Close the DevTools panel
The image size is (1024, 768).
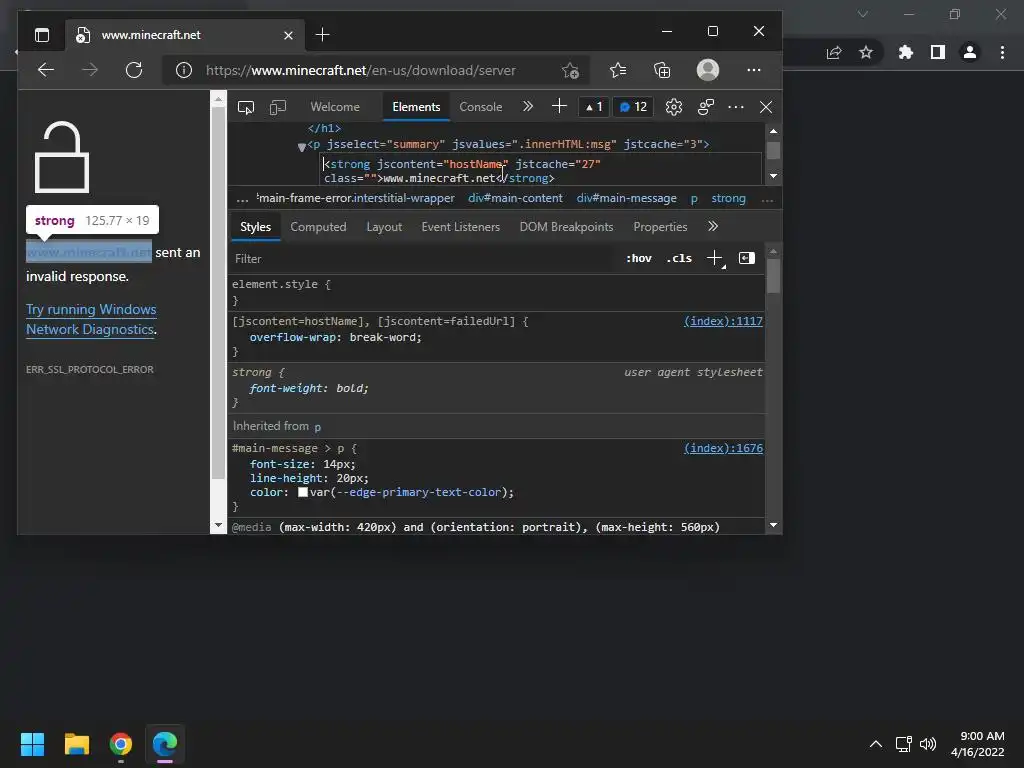coord(766,107)
